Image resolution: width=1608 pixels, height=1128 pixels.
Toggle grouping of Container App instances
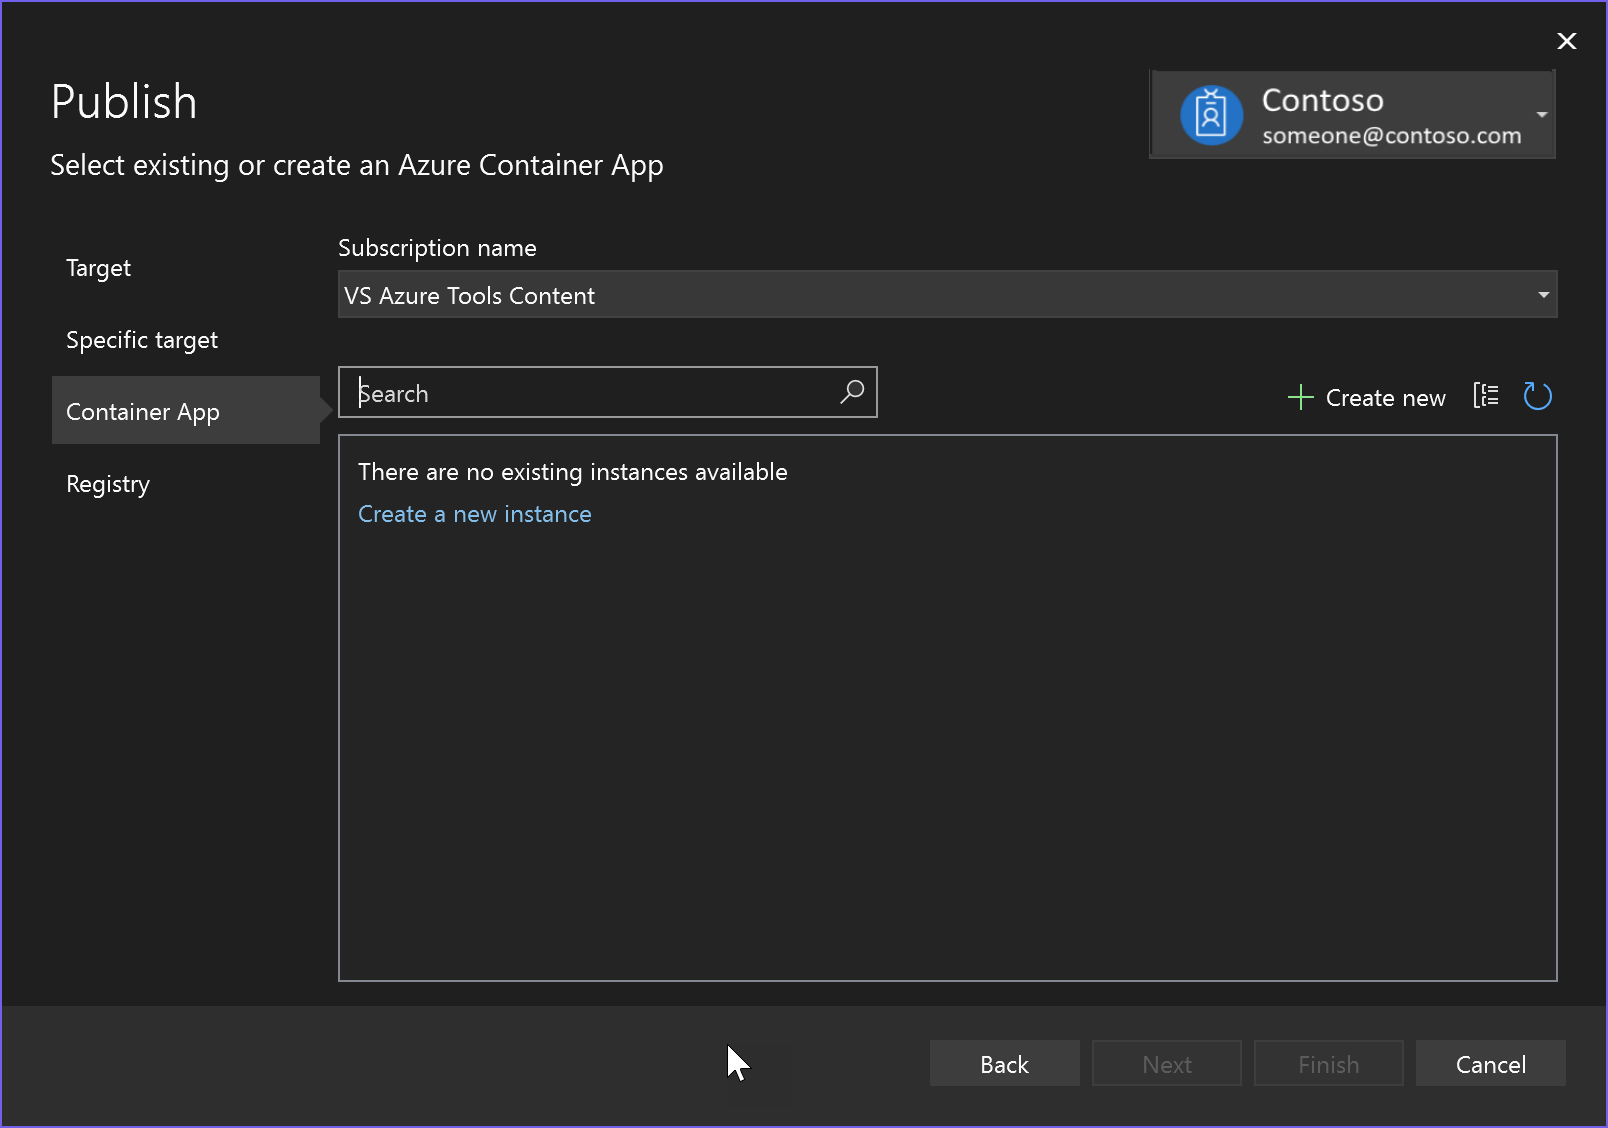[x=1486, y=395]
